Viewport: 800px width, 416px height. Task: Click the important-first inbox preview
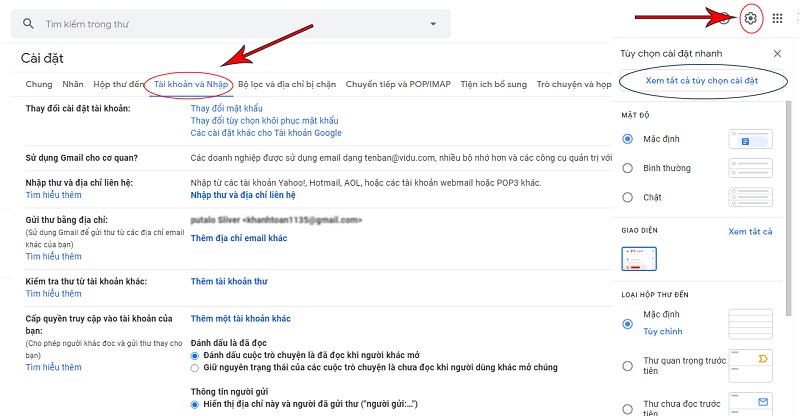click(751, 366)
